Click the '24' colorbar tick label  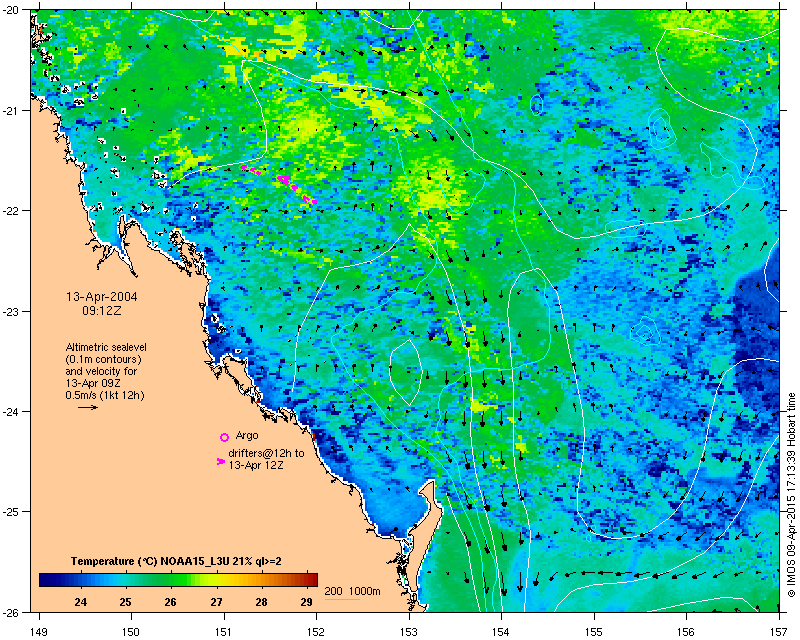[x=81, y=602]
